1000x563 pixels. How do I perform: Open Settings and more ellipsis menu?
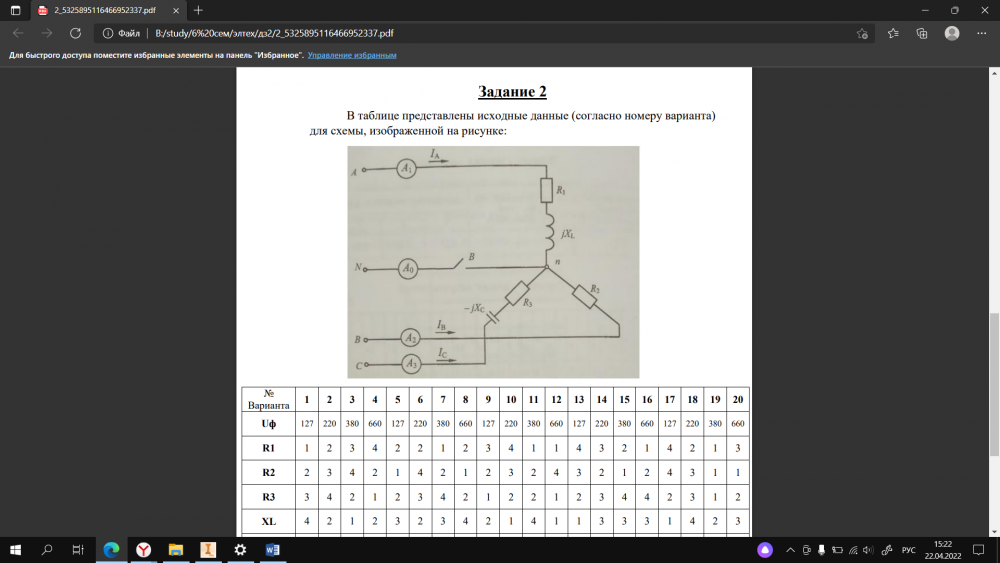[x=982, y=33]
